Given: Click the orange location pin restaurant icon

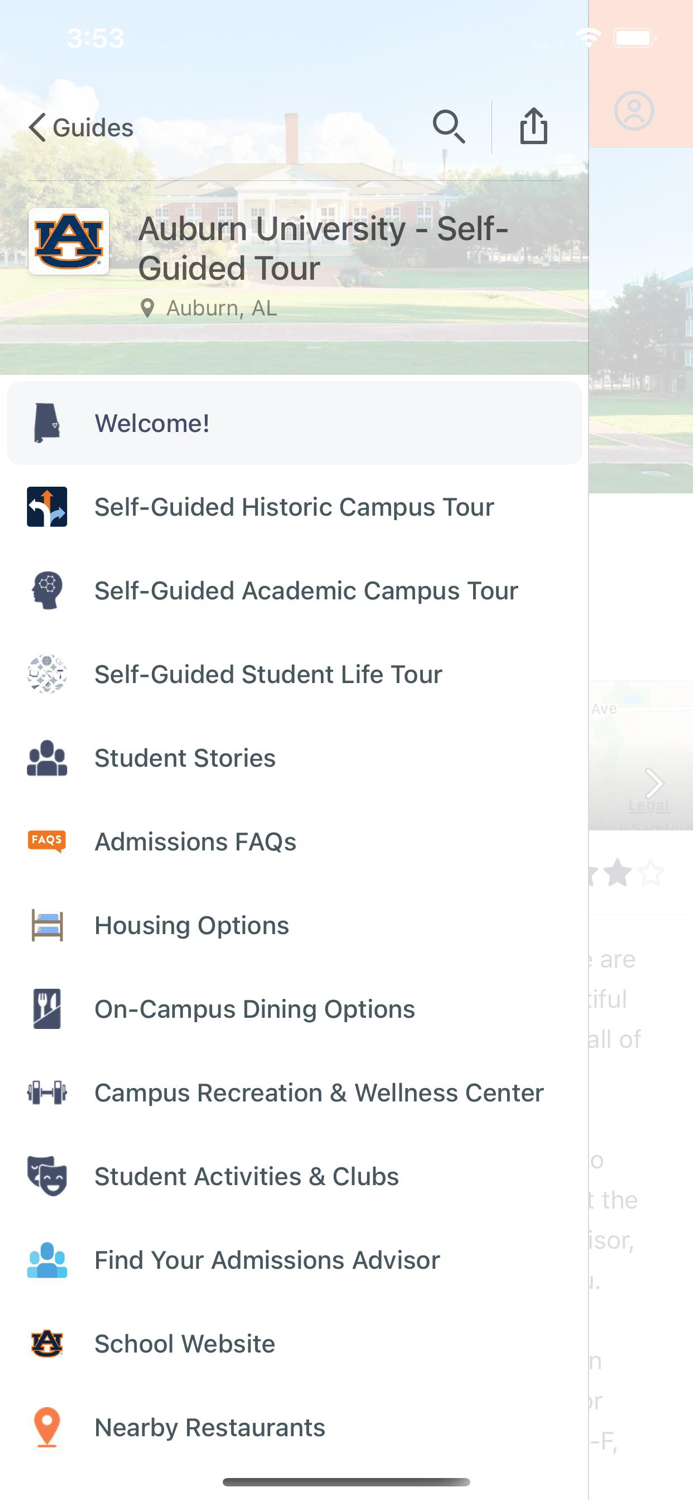Looking at the screenshot, I should pyautogui.click(x=45, y=1427).
